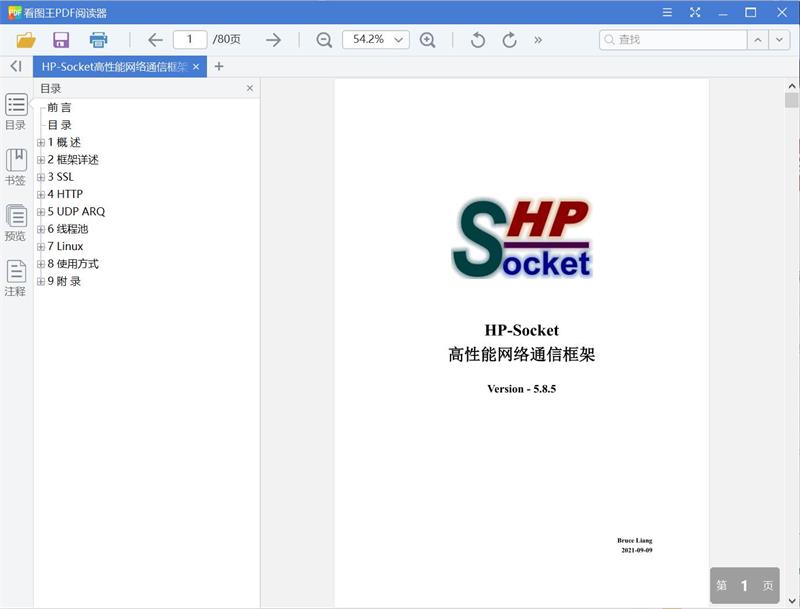
Task: Select 8 使用方式 outline entry
Action: coord(73,264)
